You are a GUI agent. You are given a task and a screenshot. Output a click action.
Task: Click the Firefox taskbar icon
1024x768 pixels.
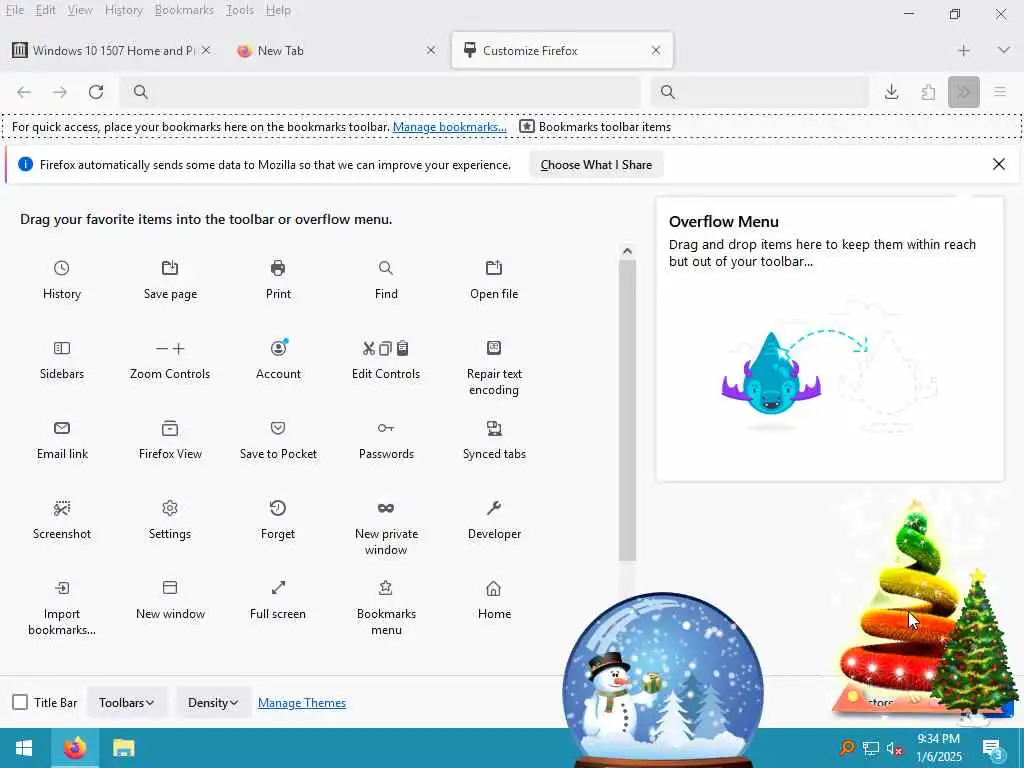(x=74, y=748)
